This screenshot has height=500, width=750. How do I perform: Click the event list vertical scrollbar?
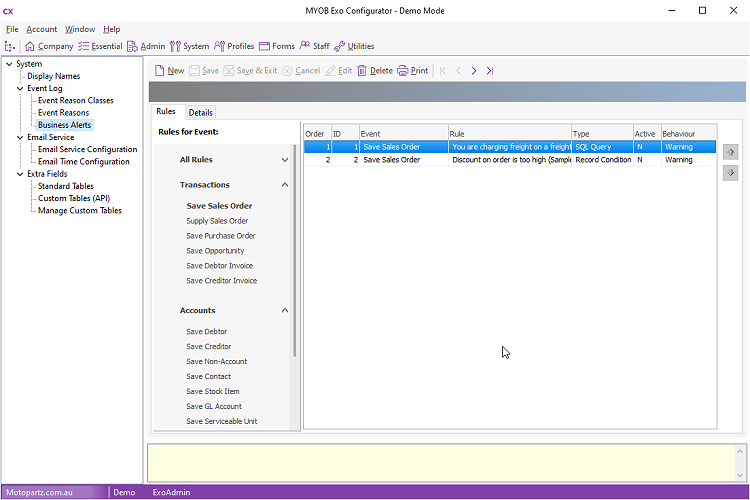point(295,250)
